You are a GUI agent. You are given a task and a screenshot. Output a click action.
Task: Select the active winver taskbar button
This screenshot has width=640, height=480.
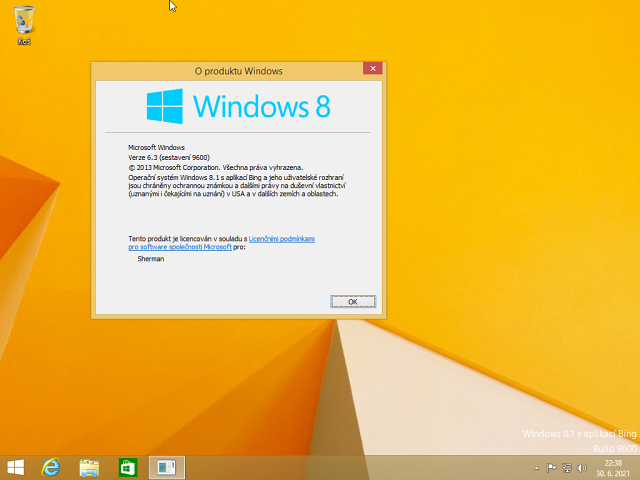165,467
